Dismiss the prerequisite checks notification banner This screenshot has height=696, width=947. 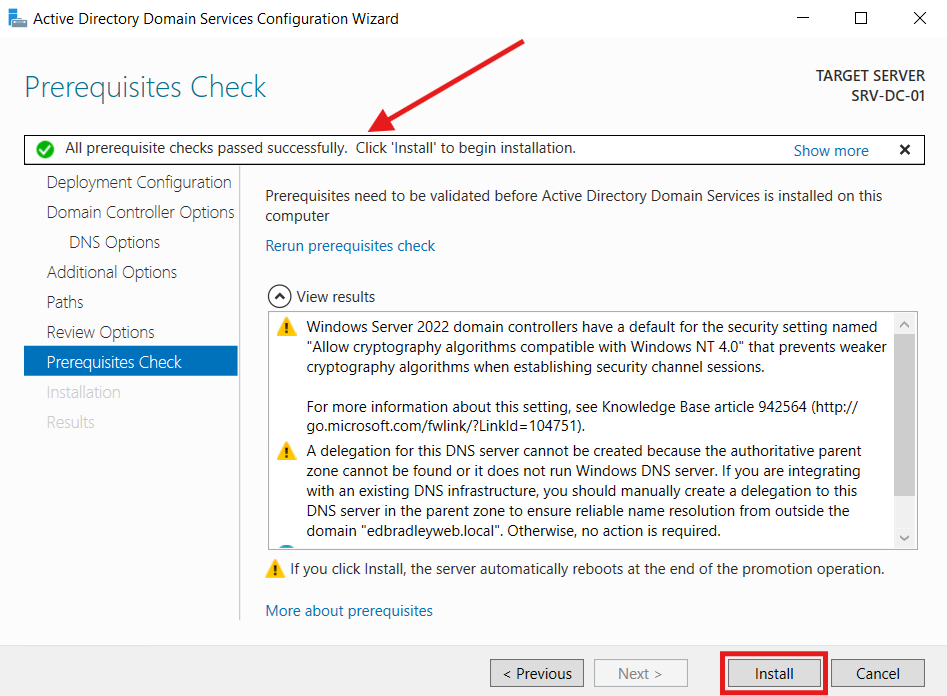coord(905,149)
